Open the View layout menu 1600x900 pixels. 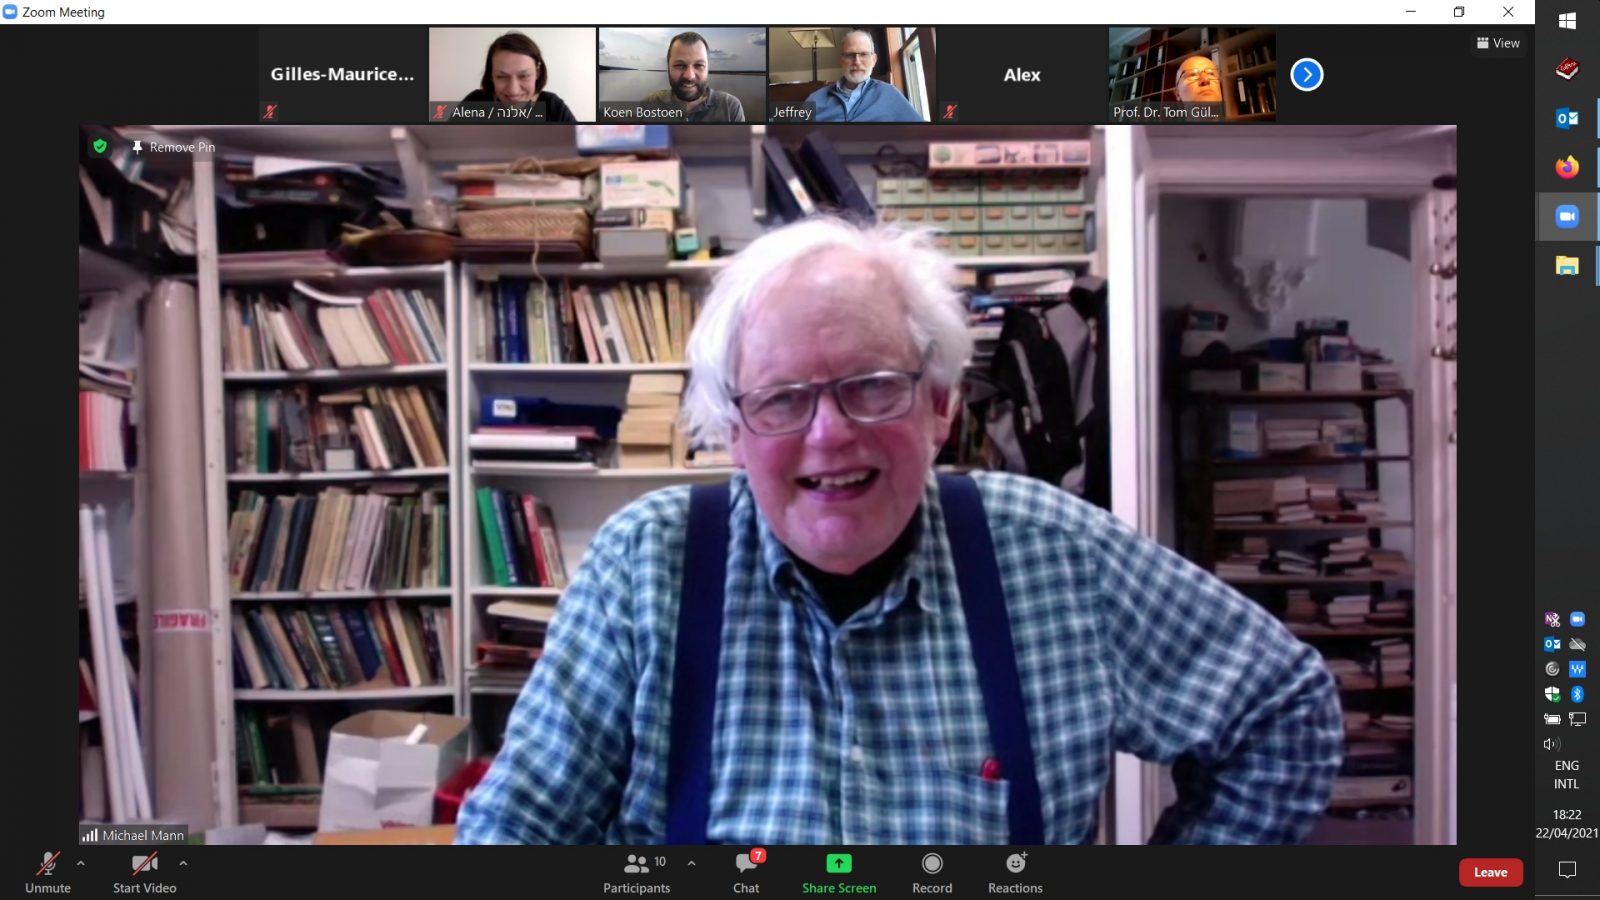[1498, 43]
